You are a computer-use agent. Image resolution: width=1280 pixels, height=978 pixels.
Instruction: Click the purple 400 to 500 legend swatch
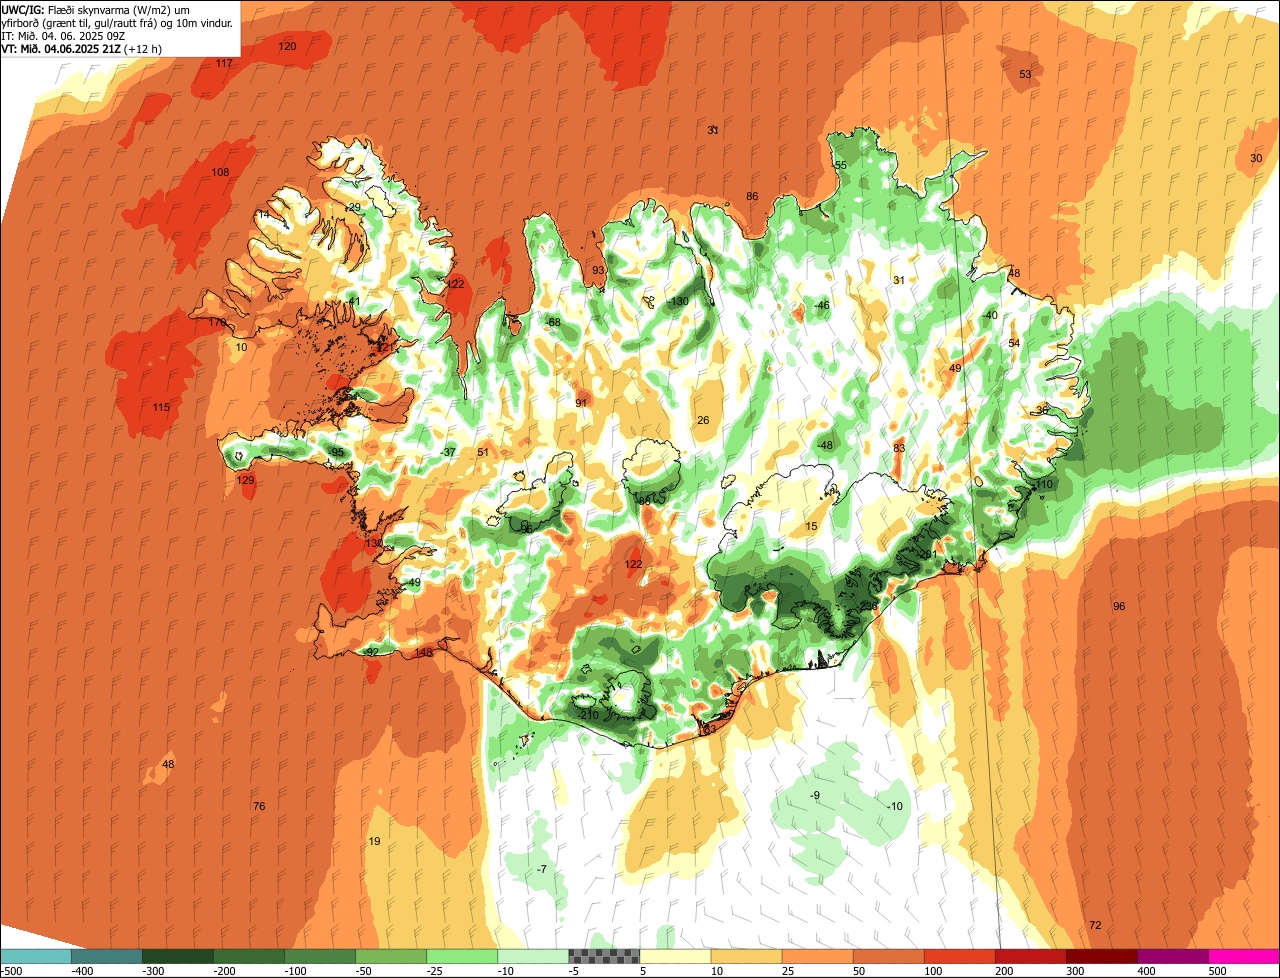point(1172,956)
